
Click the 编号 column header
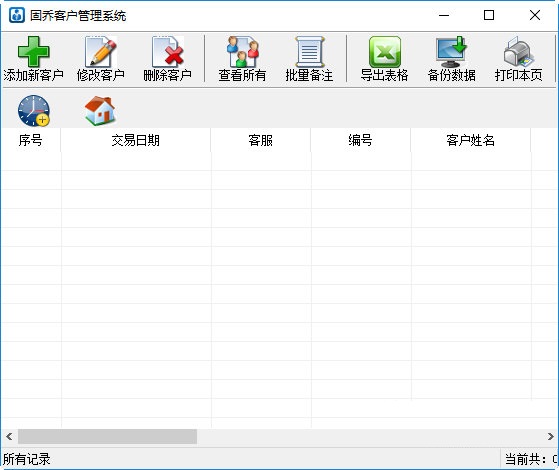[360, 140]
